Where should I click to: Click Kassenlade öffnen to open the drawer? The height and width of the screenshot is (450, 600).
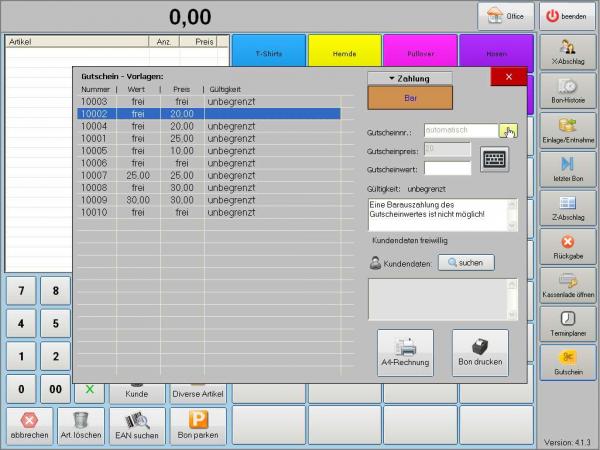pyautogui.click(x=567, y=285)
